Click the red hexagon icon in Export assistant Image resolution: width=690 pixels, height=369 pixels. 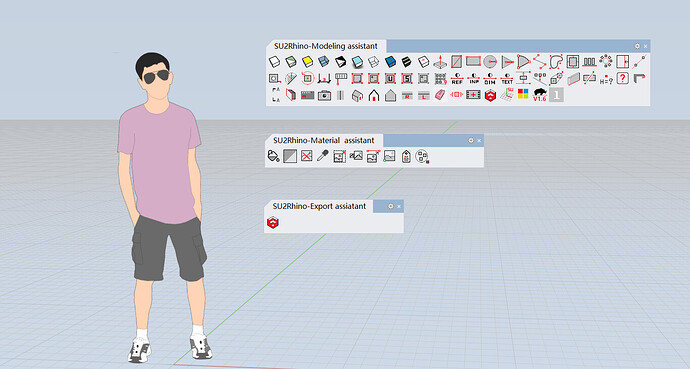(273, 223)
